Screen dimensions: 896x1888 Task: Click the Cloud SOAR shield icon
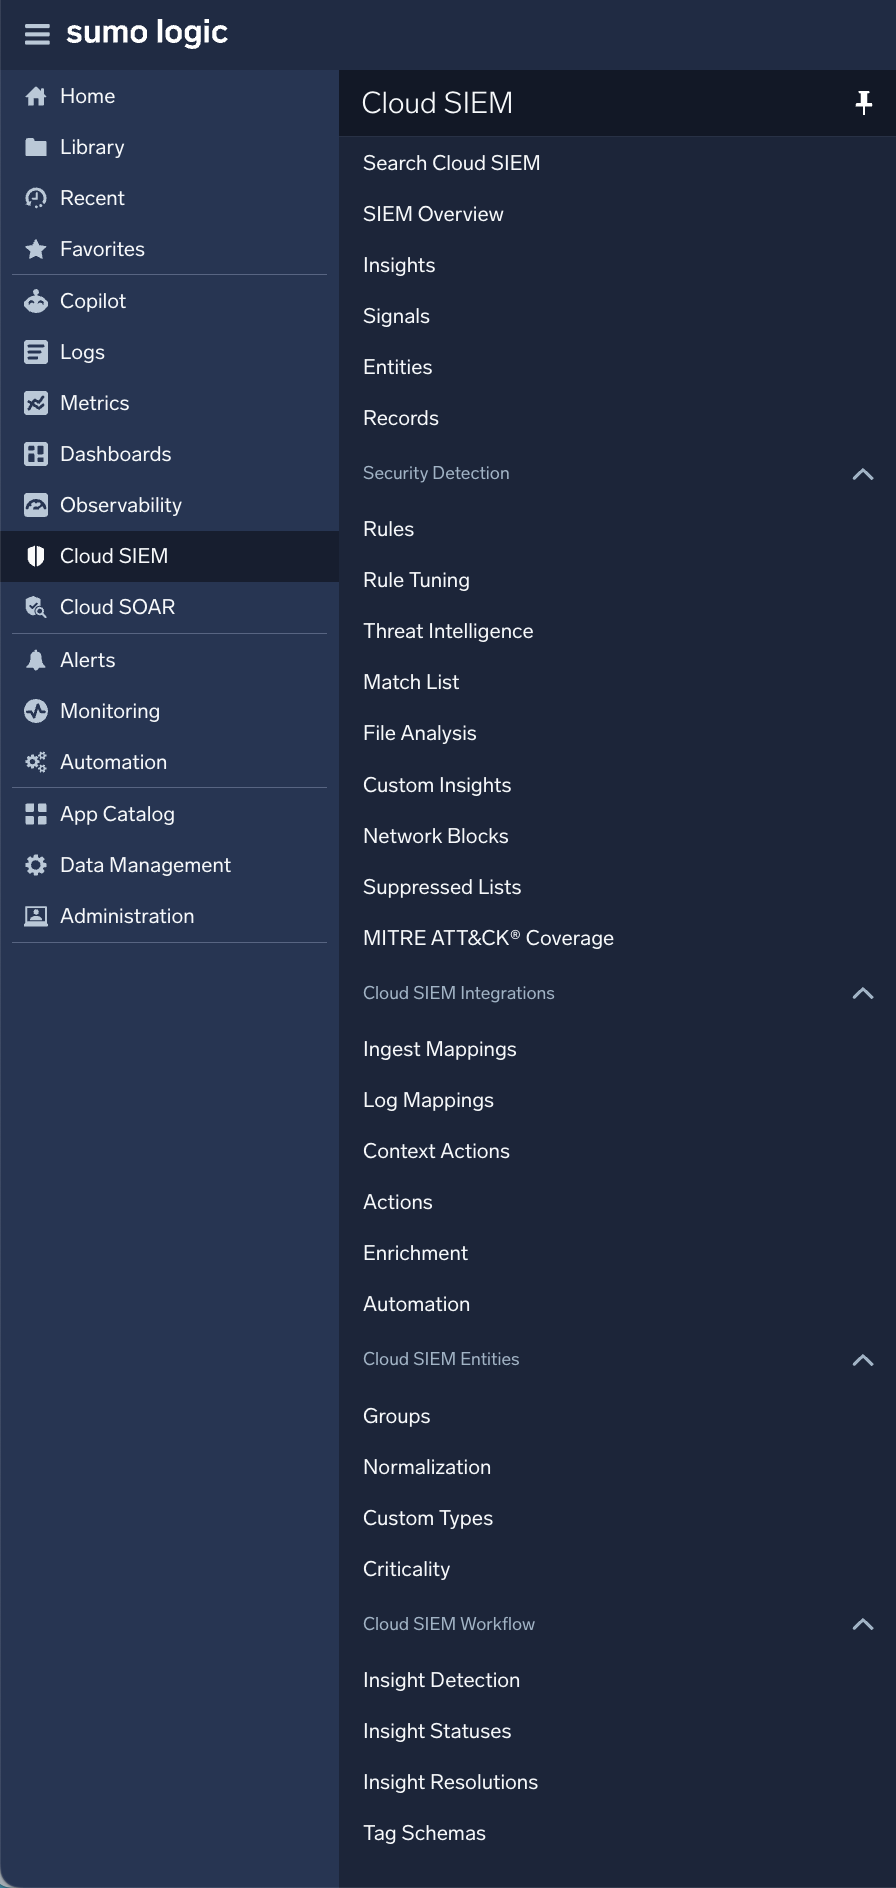click(x=36, y=607)
